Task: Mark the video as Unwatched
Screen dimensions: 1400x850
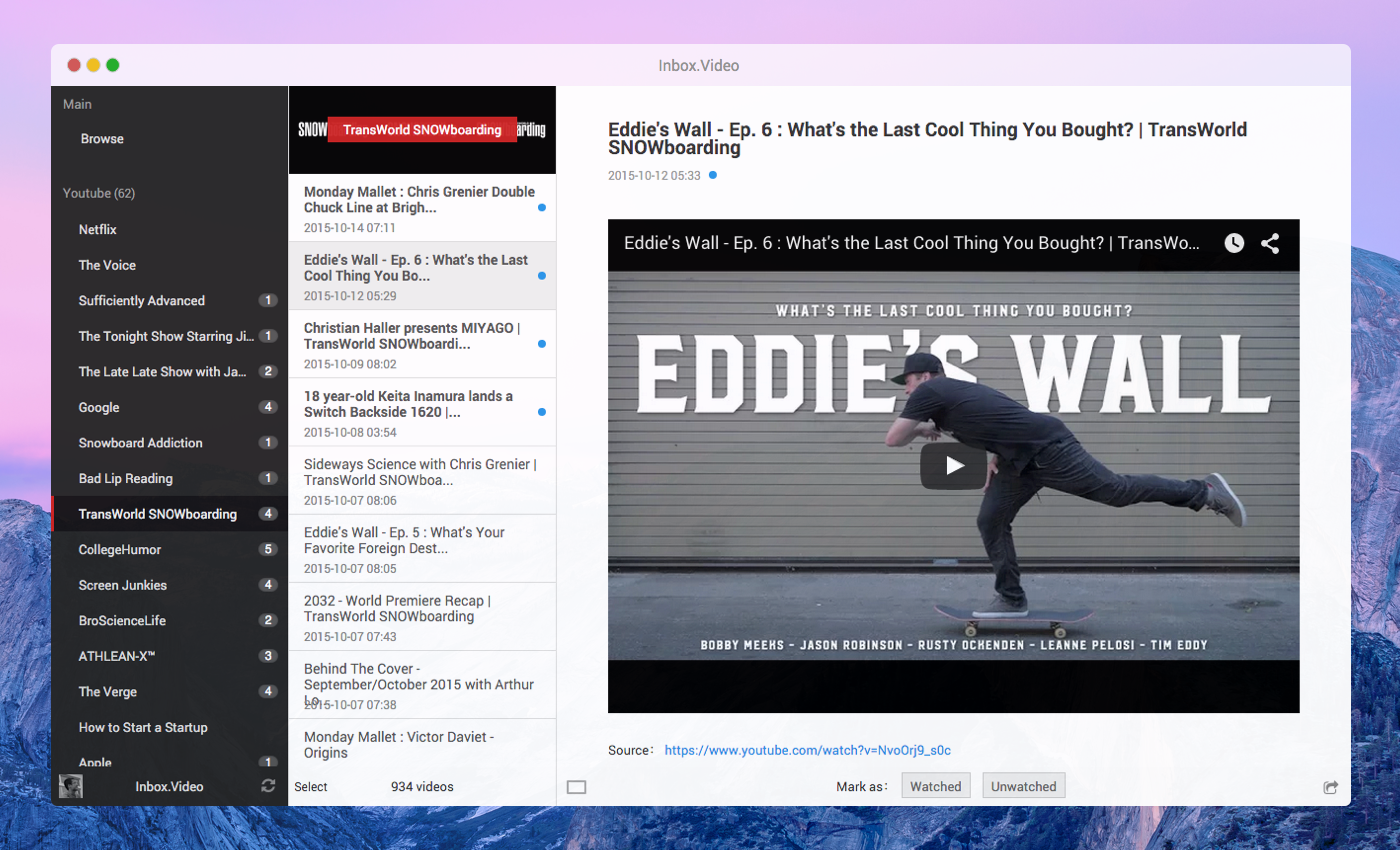Action: coord(1024,786)
